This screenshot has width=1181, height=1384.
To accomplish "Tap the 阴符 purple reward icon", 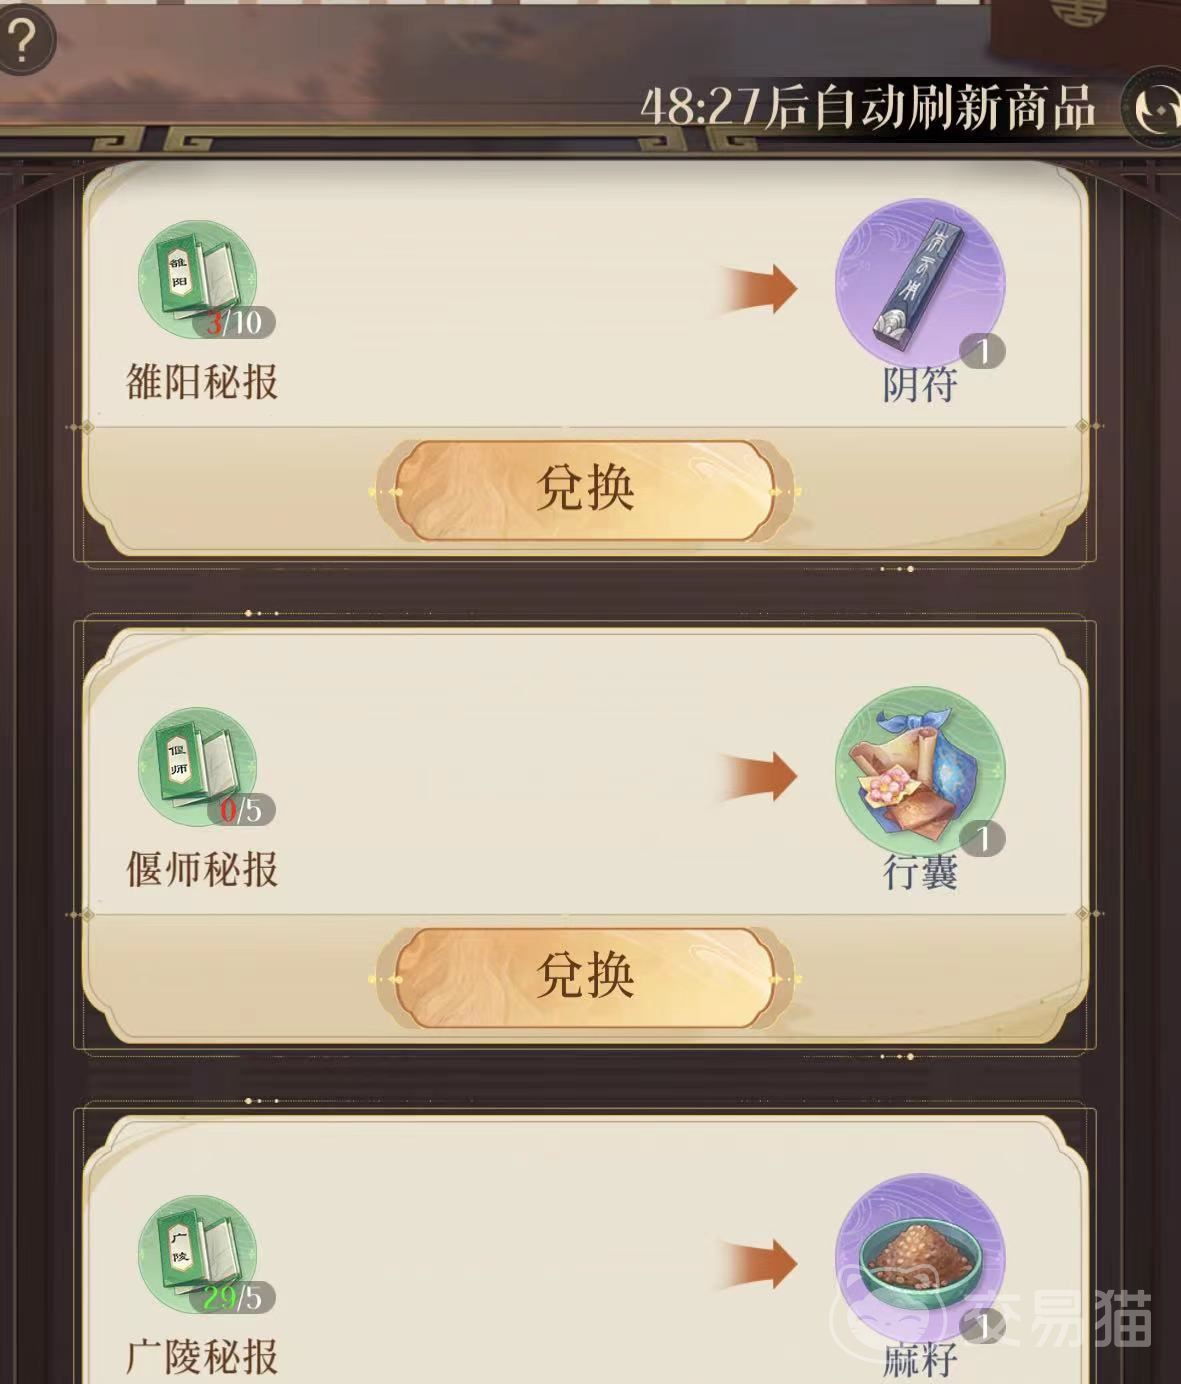I will [920, 282].
